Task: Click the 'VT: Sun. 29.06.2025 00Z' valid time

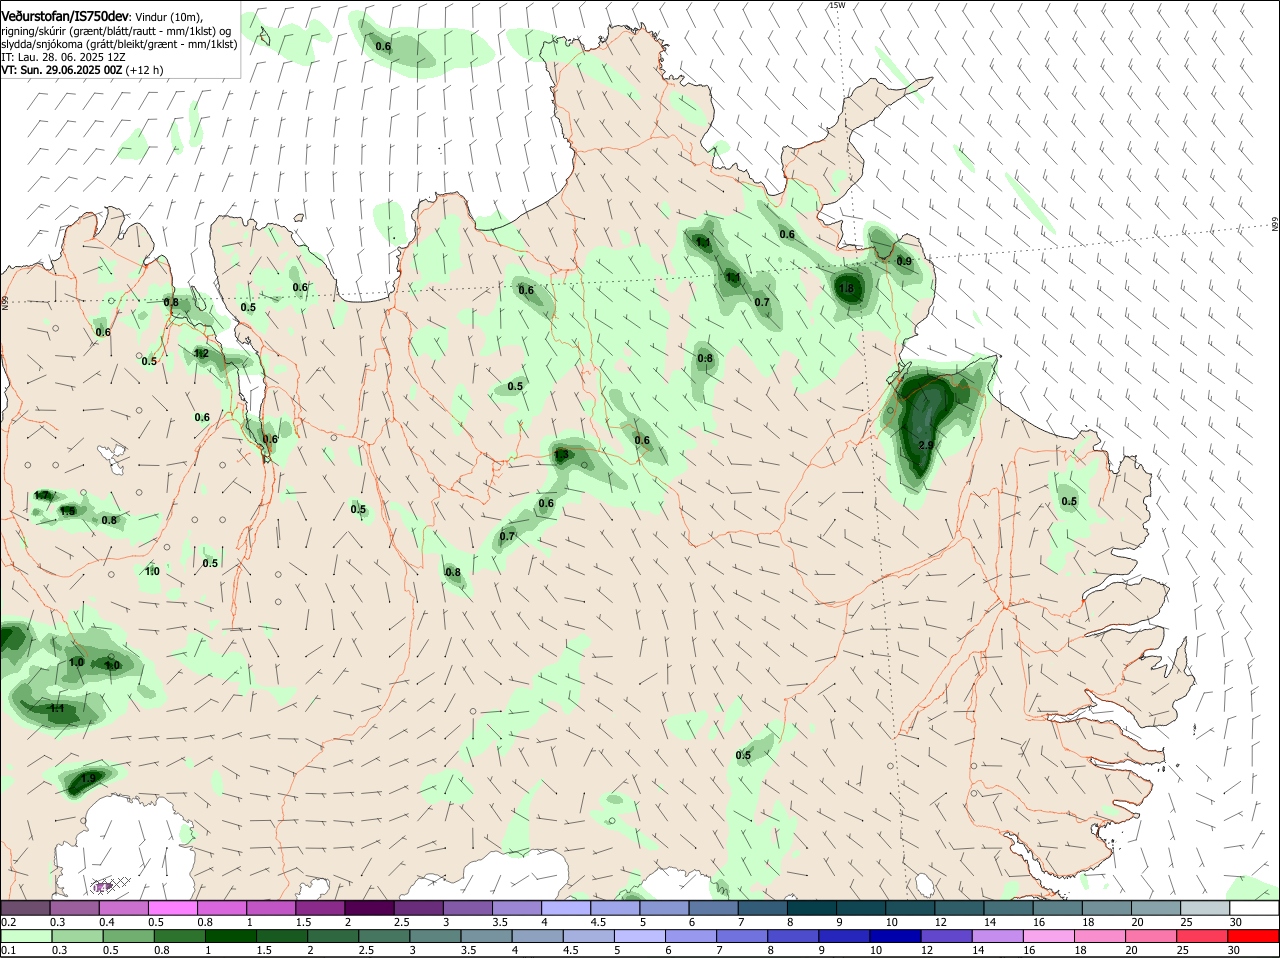Action: pyautogui.click(x=62, y=70)
